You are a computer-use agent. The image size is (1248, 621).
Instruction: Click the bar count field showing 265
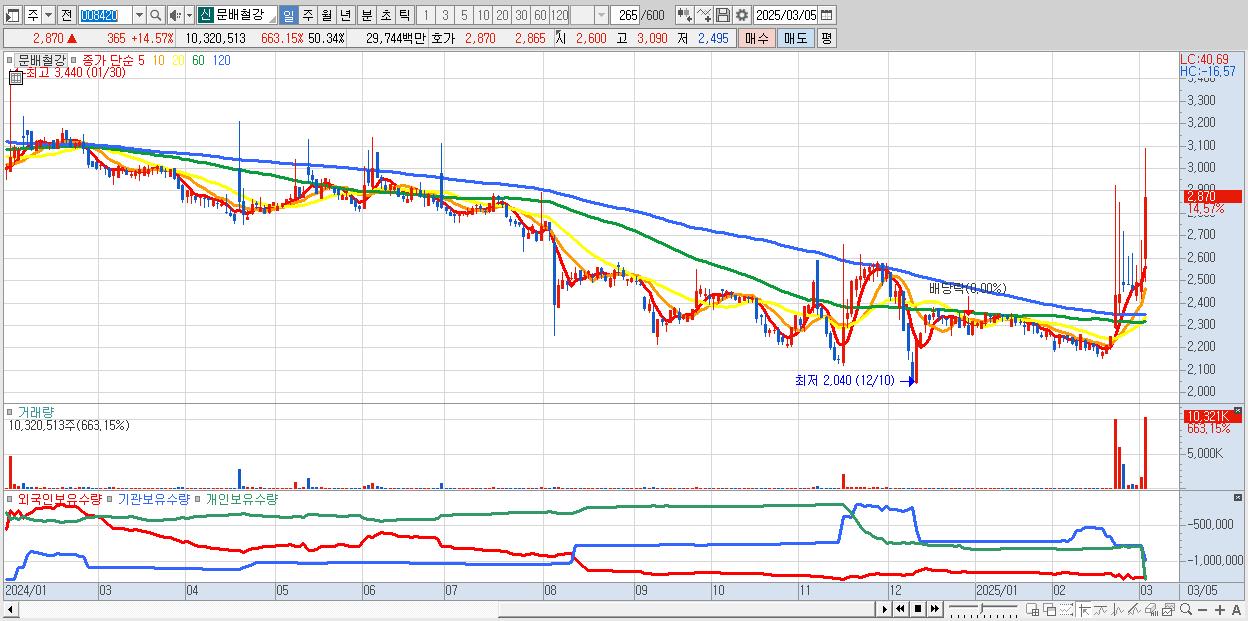click(625, 16)
